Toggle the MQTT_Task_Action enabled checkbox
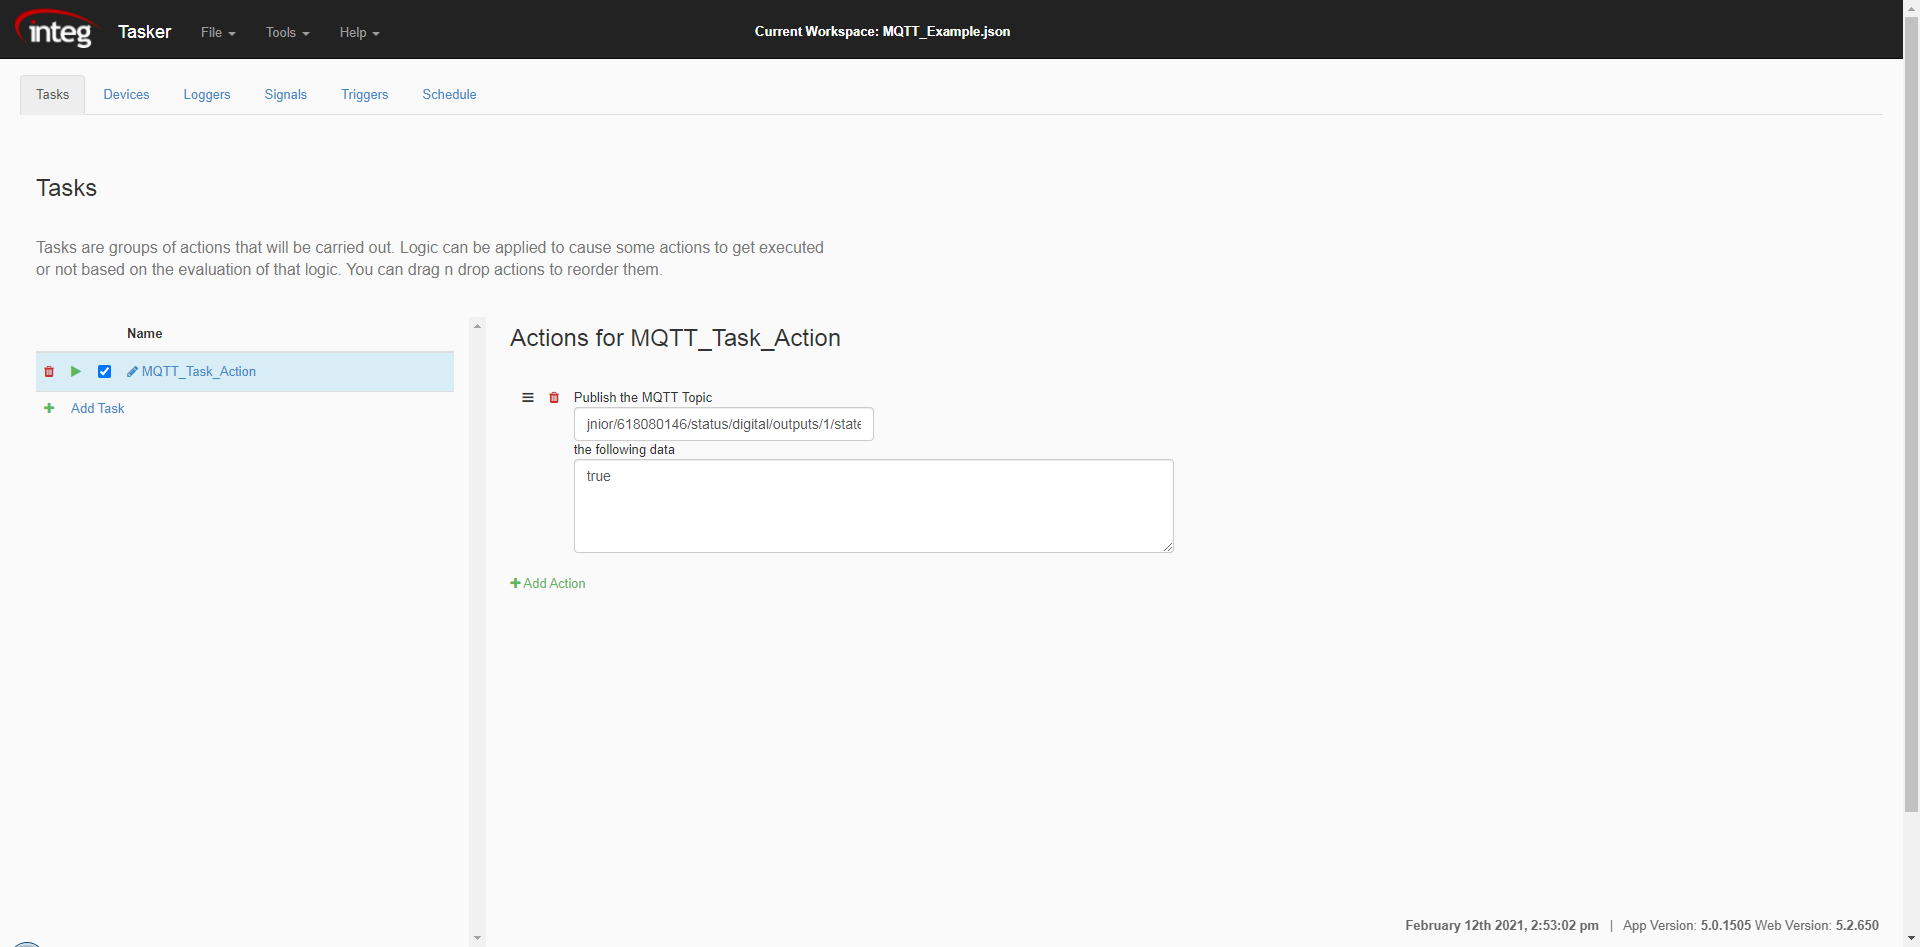 pos(104,371)
